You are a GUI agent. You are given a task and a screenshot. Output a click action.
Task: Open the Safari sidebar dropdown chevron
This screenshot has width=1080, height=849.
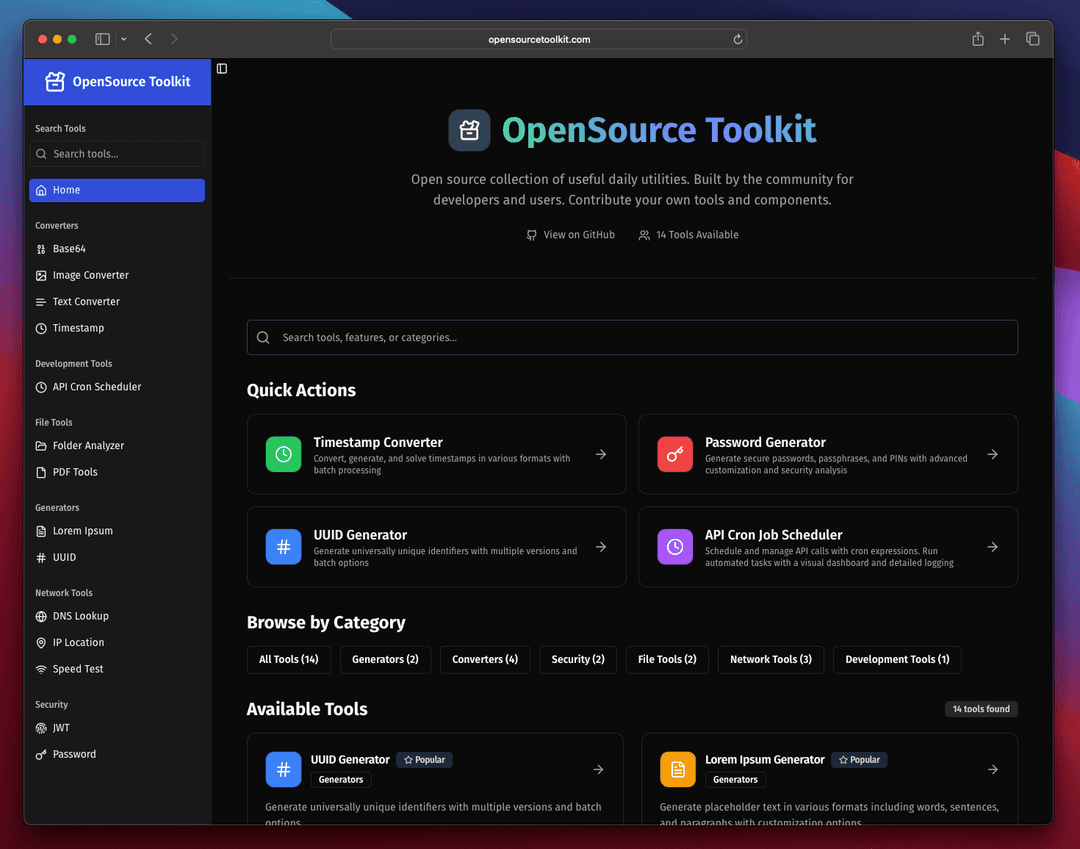124,39
